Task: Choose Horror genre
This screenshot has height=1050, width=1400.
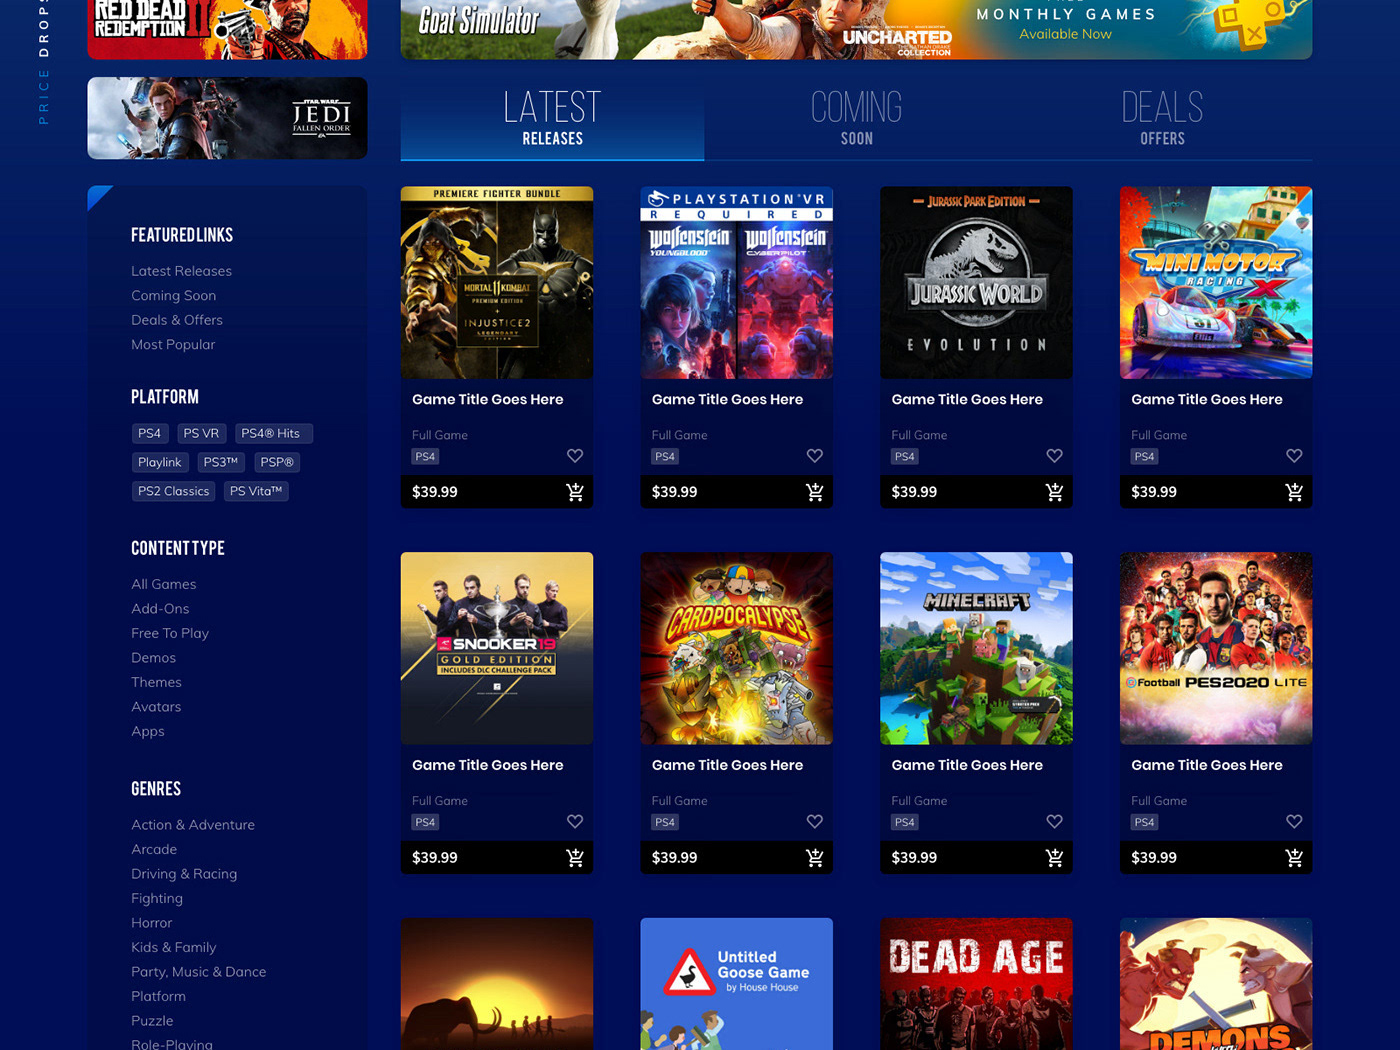Action: [x=152, y=923]
